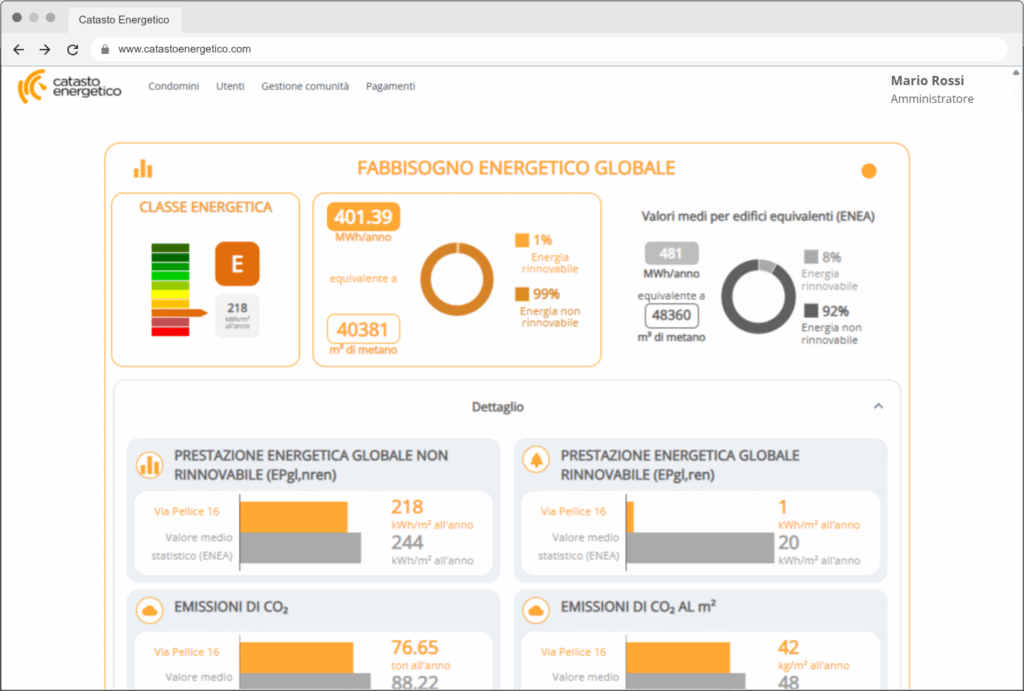
Task: Open the Condomini menu
Action: click(x=174, y=87)
